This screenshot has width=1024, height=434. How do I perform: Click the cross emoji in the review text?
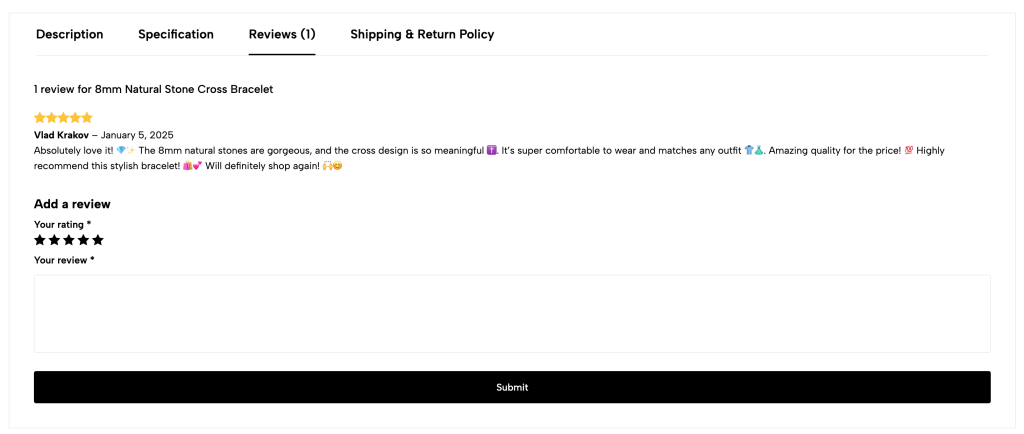click(491, 151)
